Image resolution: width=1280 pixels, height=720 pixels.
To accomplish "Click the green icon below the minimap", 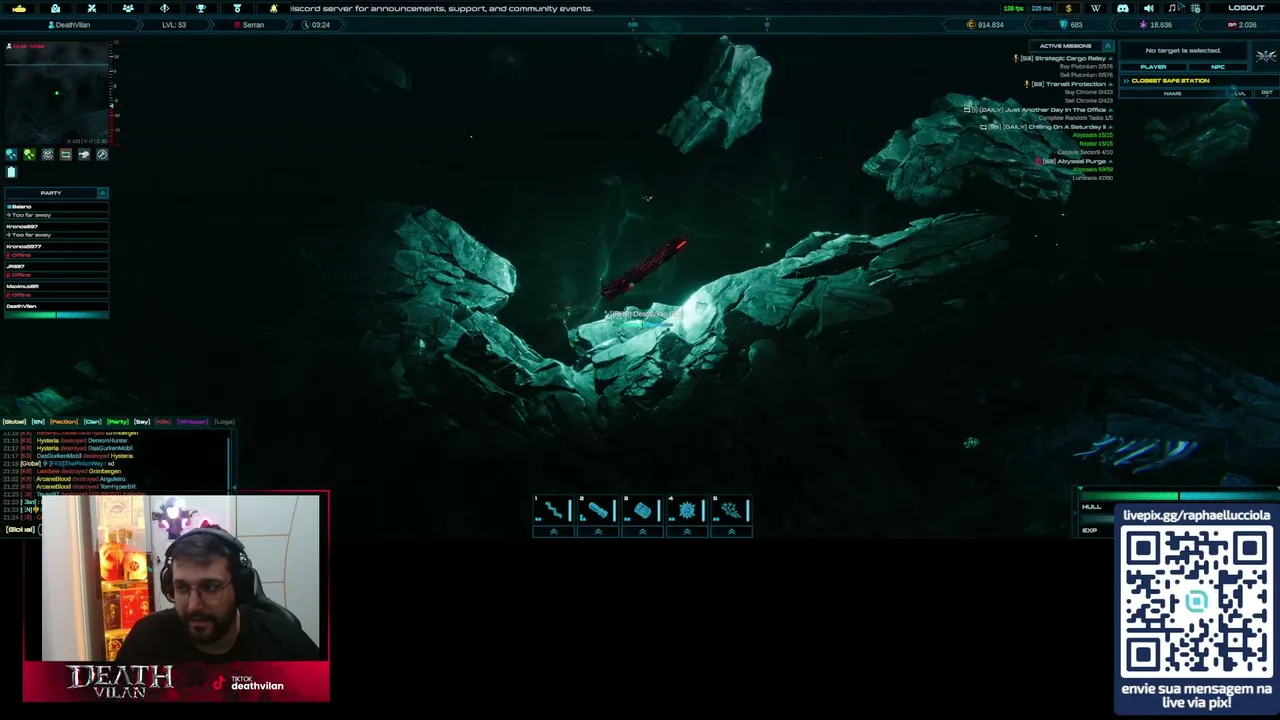I will coord(29,154).
